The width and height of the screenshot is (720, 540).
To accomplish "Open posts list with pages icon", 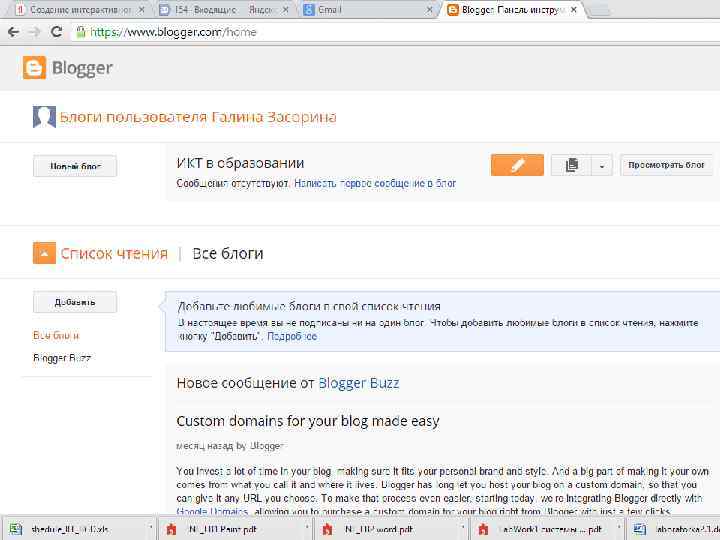I will tap(571, 165).
